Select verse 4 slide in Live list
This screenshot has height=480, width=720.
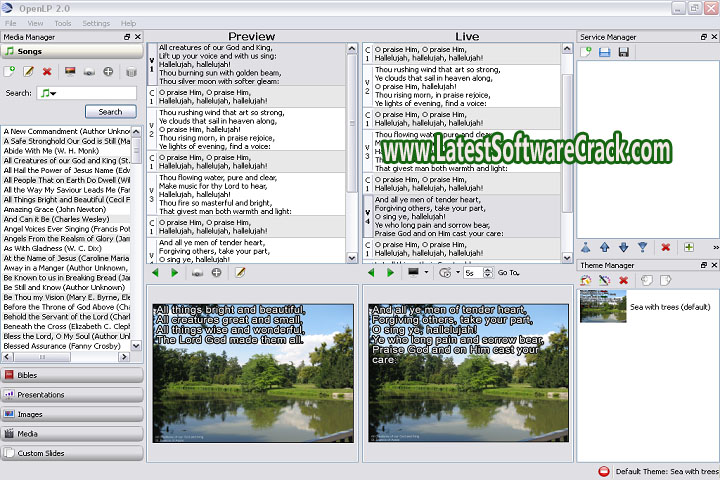[461, 217]
